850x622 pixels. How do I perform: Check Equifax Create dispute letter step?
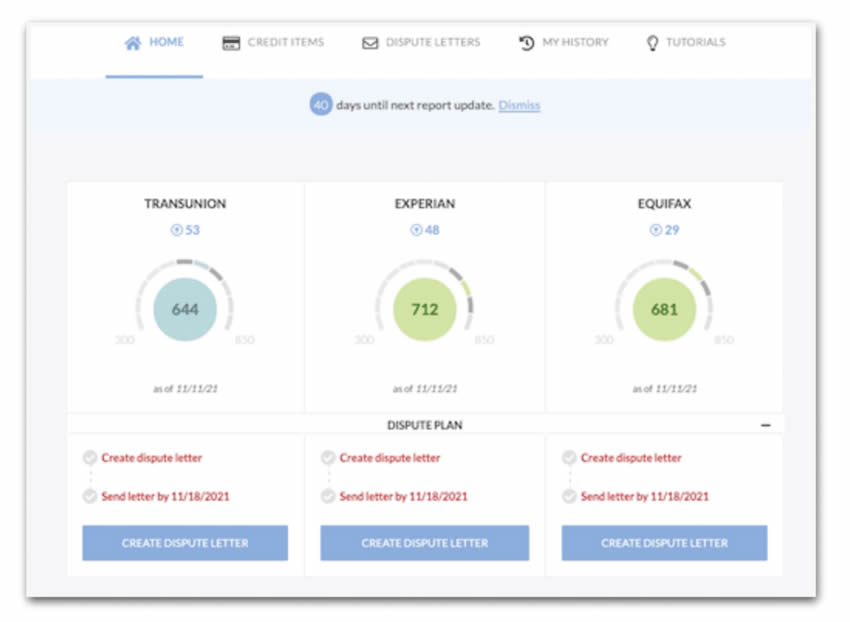click(x=569, y=458)
